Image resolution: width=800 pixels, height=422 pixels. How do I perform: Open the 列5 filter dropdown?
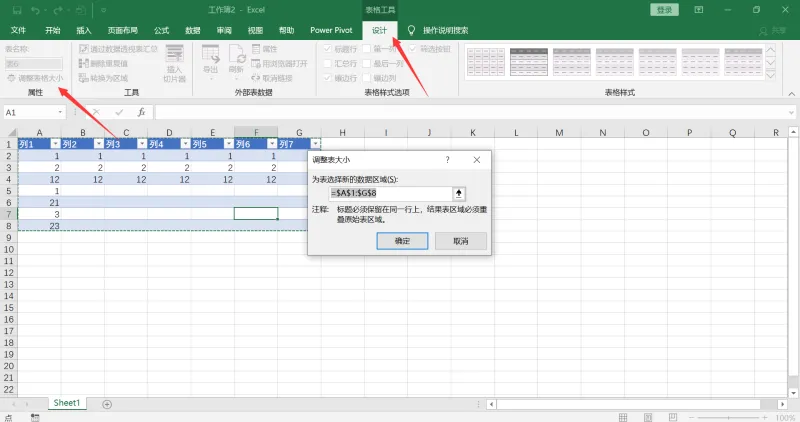click(229, 144)
